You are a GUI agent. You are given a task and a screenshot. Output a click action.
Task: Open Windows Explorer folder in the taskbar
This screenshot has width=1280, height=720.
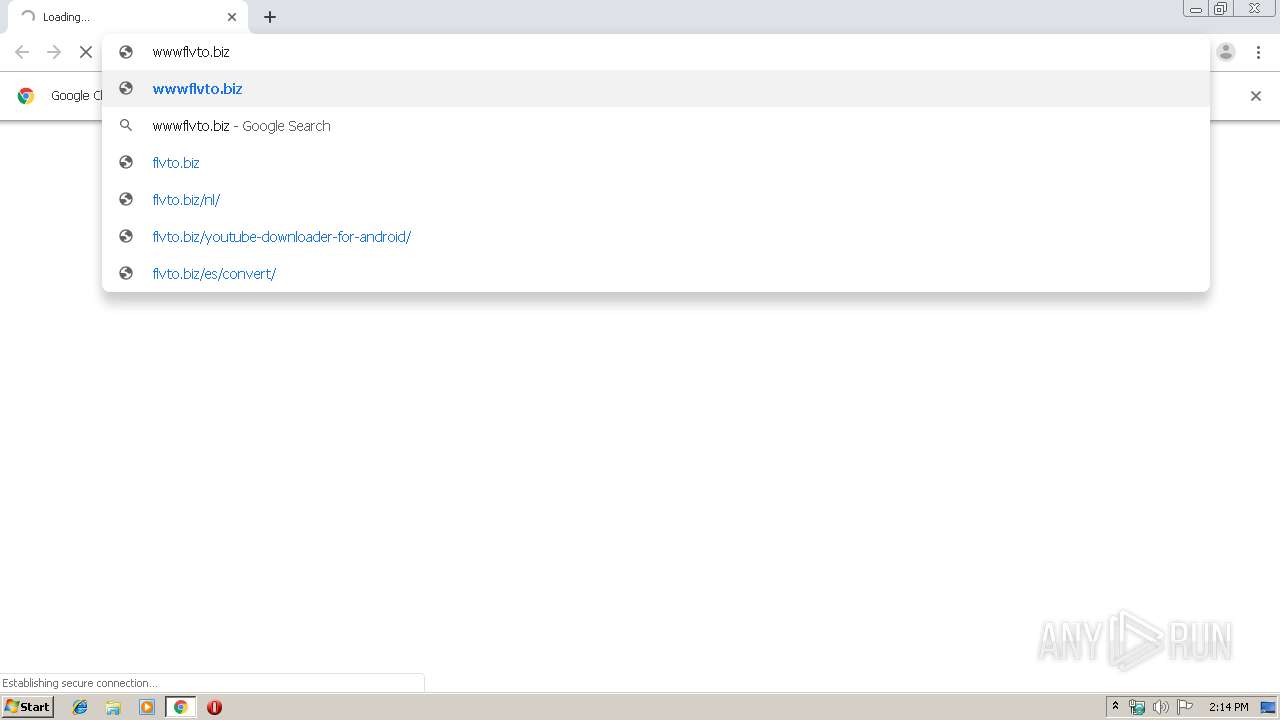point(113,707)
